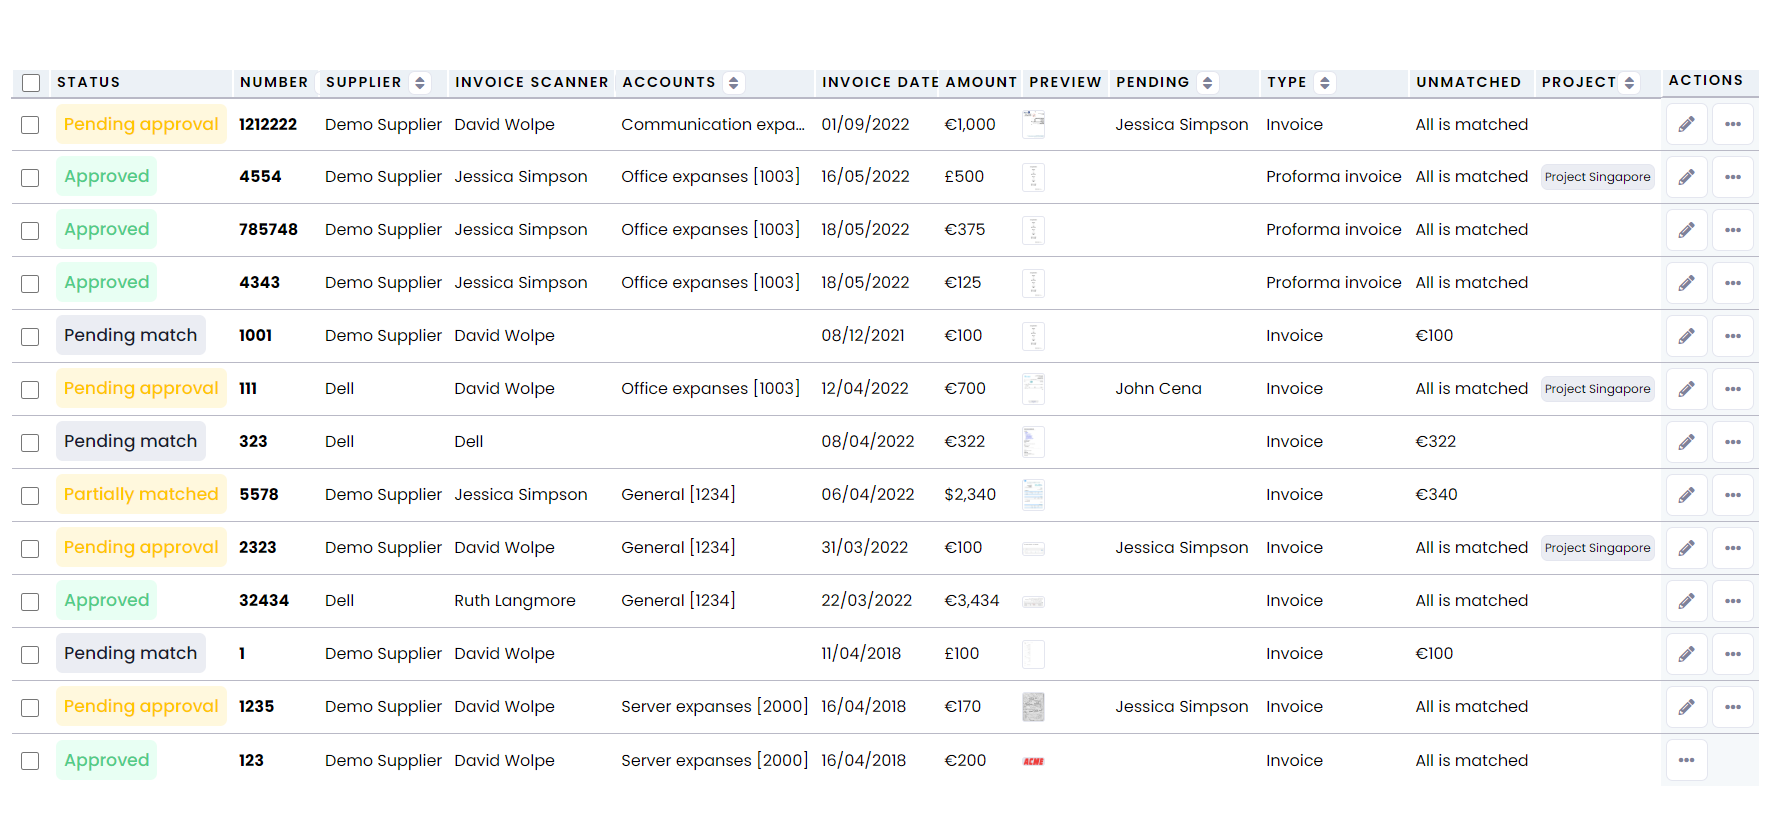This screenshot has width=1782, height=814.
Task: Edit invoice 111 with the pencil icon
Action: 1686,389
